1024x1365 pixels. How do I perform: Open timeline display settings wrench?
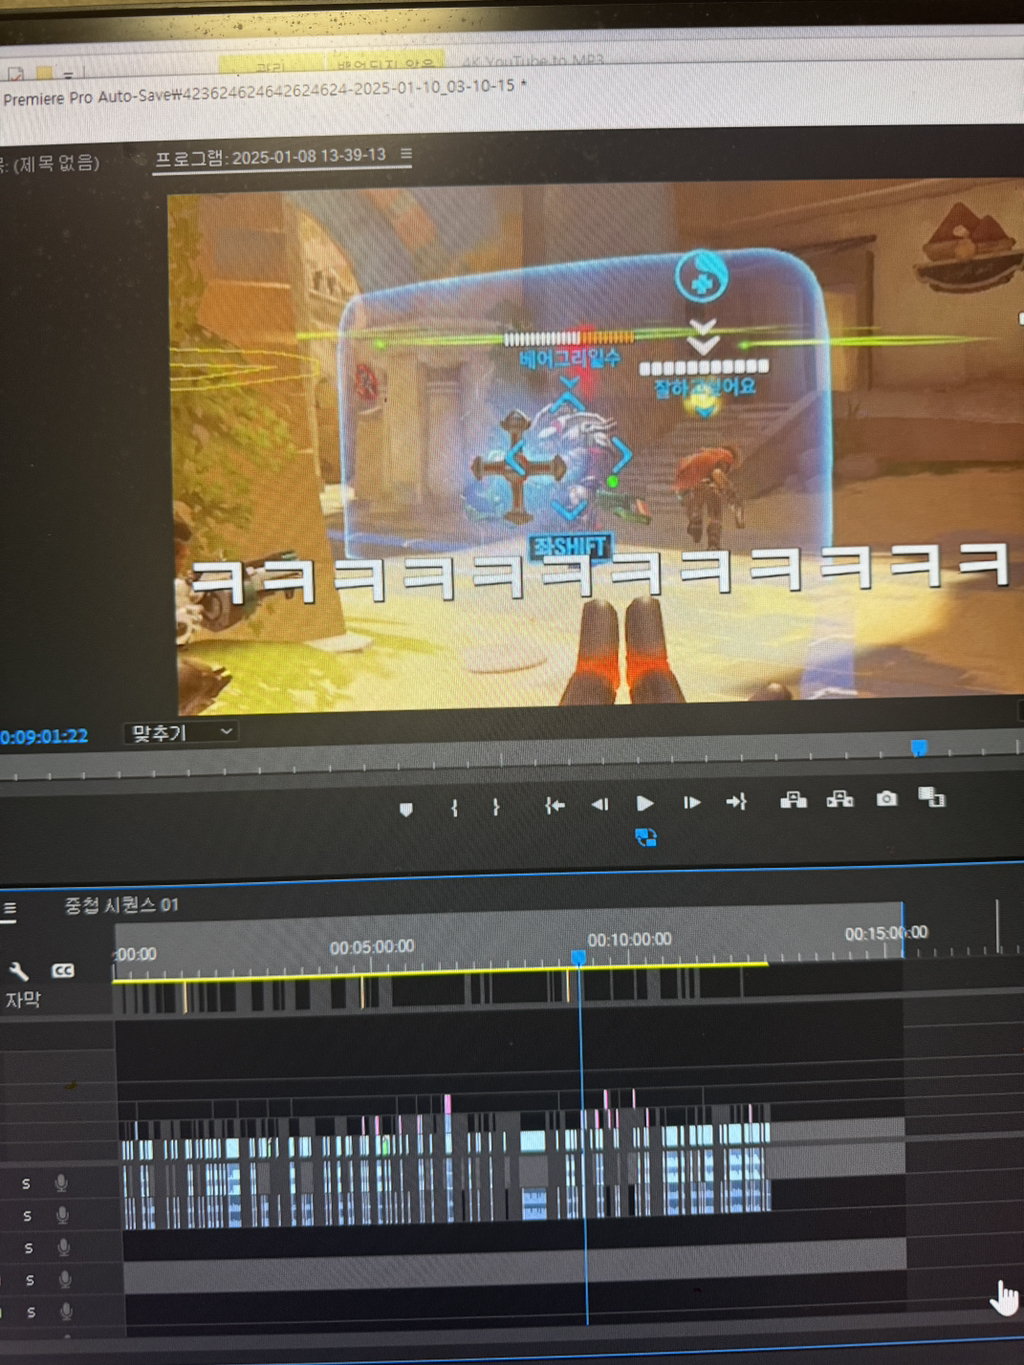tap(19, 971)
